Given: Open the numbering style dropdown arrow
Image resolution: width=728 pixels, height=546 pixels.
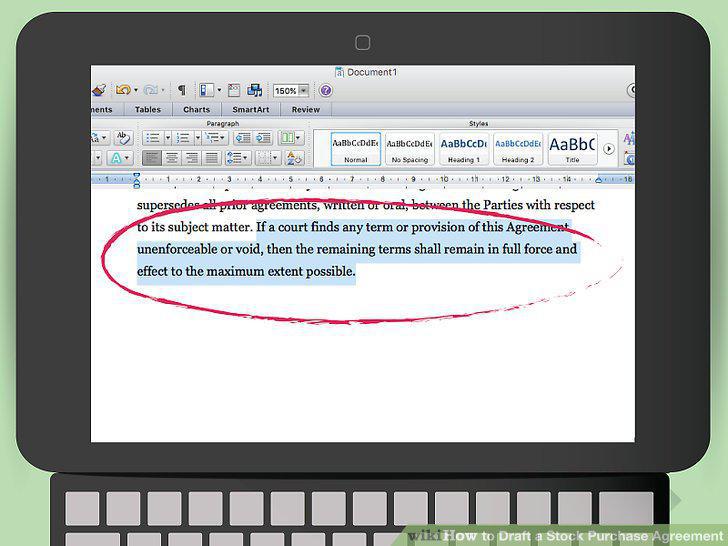Looking at the screenshot, I should [198, 138].
